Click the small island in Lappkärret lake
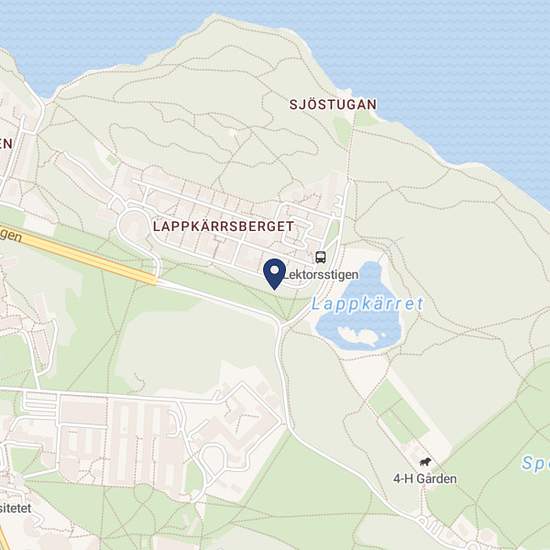This screenshot has height=550, width=550. (358, 335)
